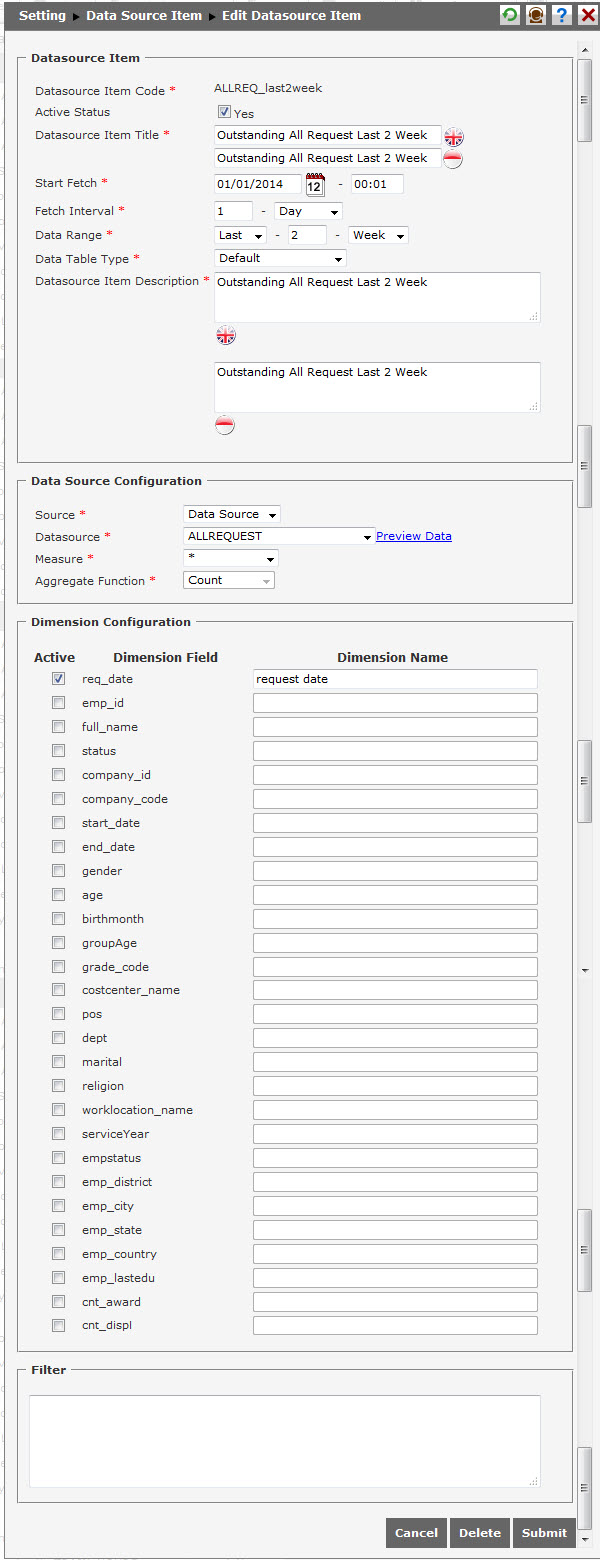Open the Aggregate Function Count dropdown
This screenshot has width=600, height=1560.
pyautogui.click(x=229, y=580)
